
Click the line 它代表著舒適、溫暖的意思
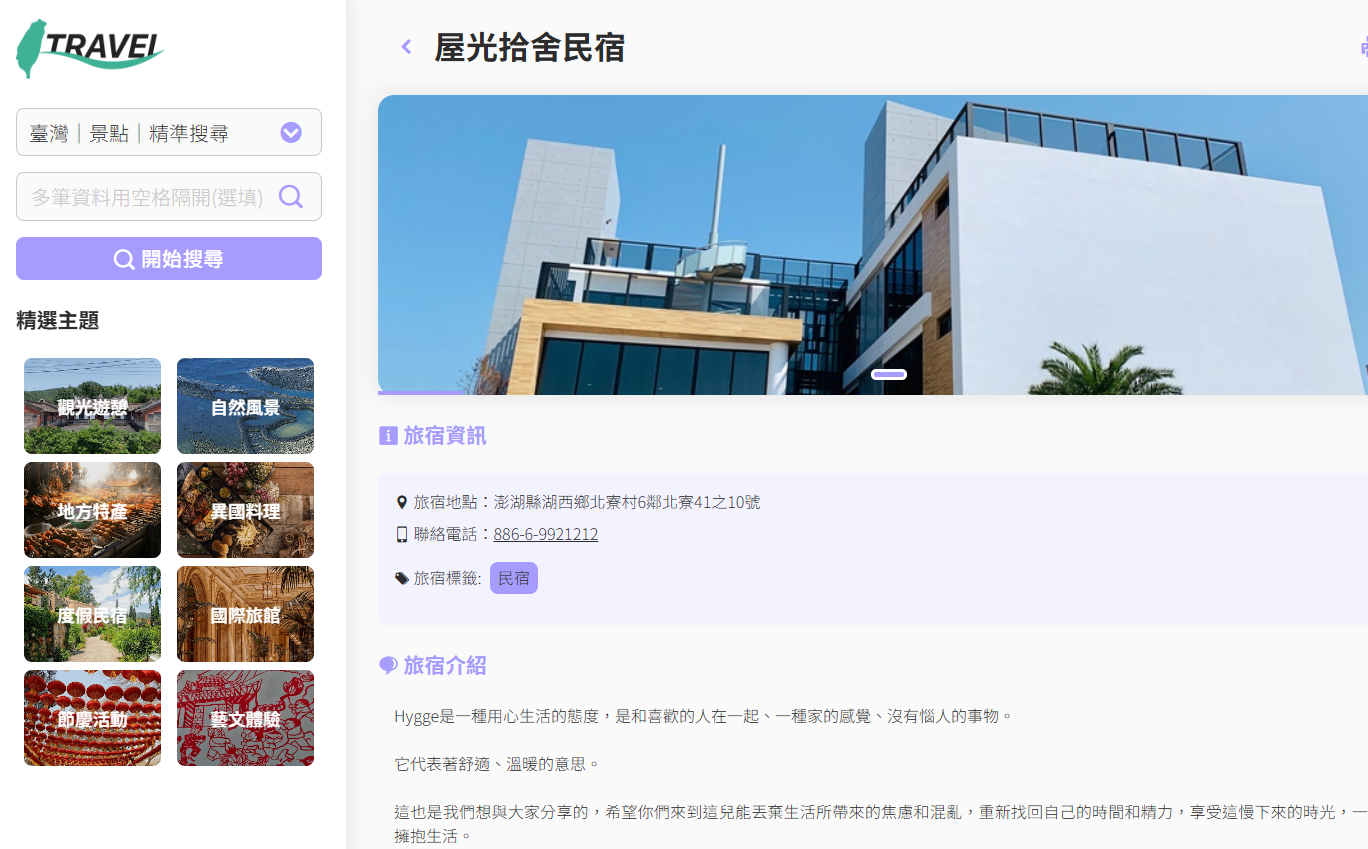[497, 764]
